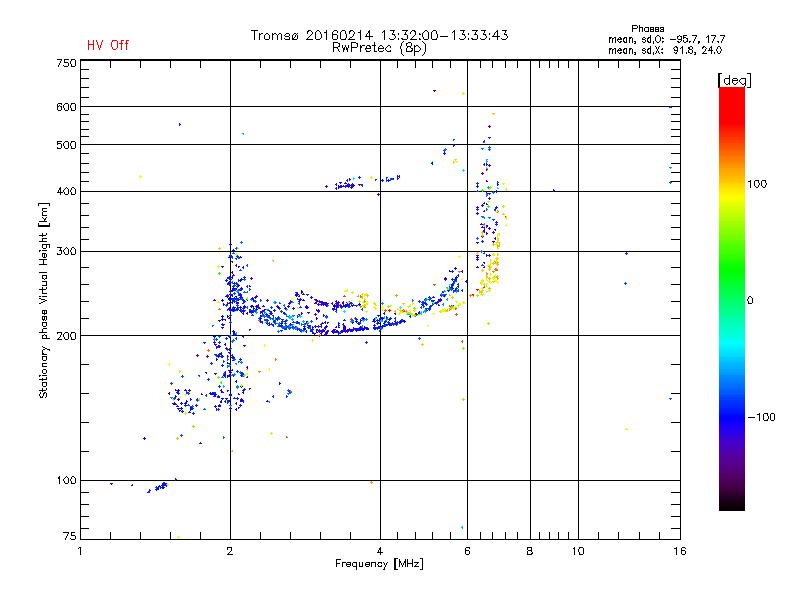Click the y-axis tick label '300'

[x=66, y=252]
